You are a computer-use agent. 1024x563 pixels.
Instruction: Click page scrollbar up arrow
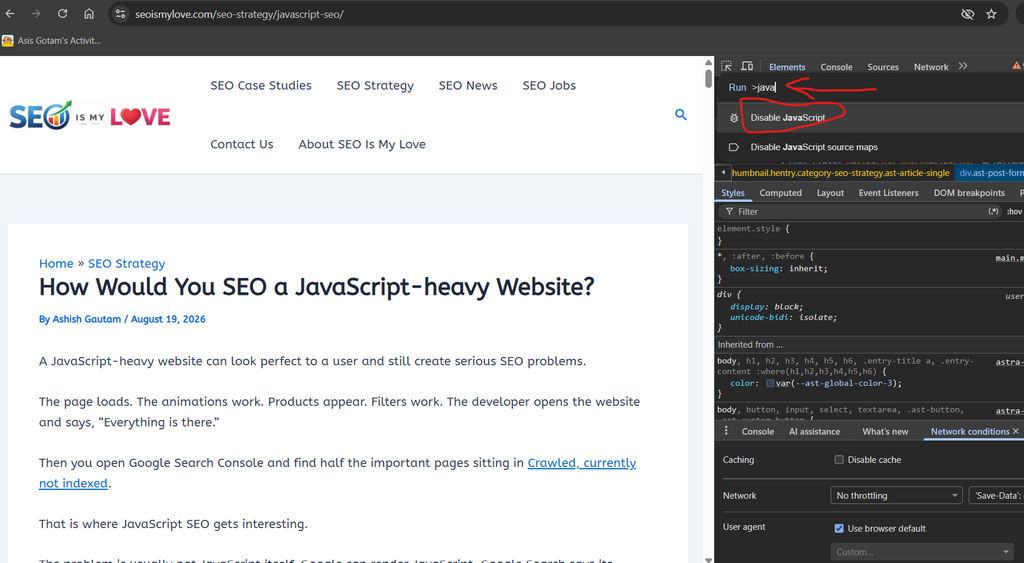point(708,63)
